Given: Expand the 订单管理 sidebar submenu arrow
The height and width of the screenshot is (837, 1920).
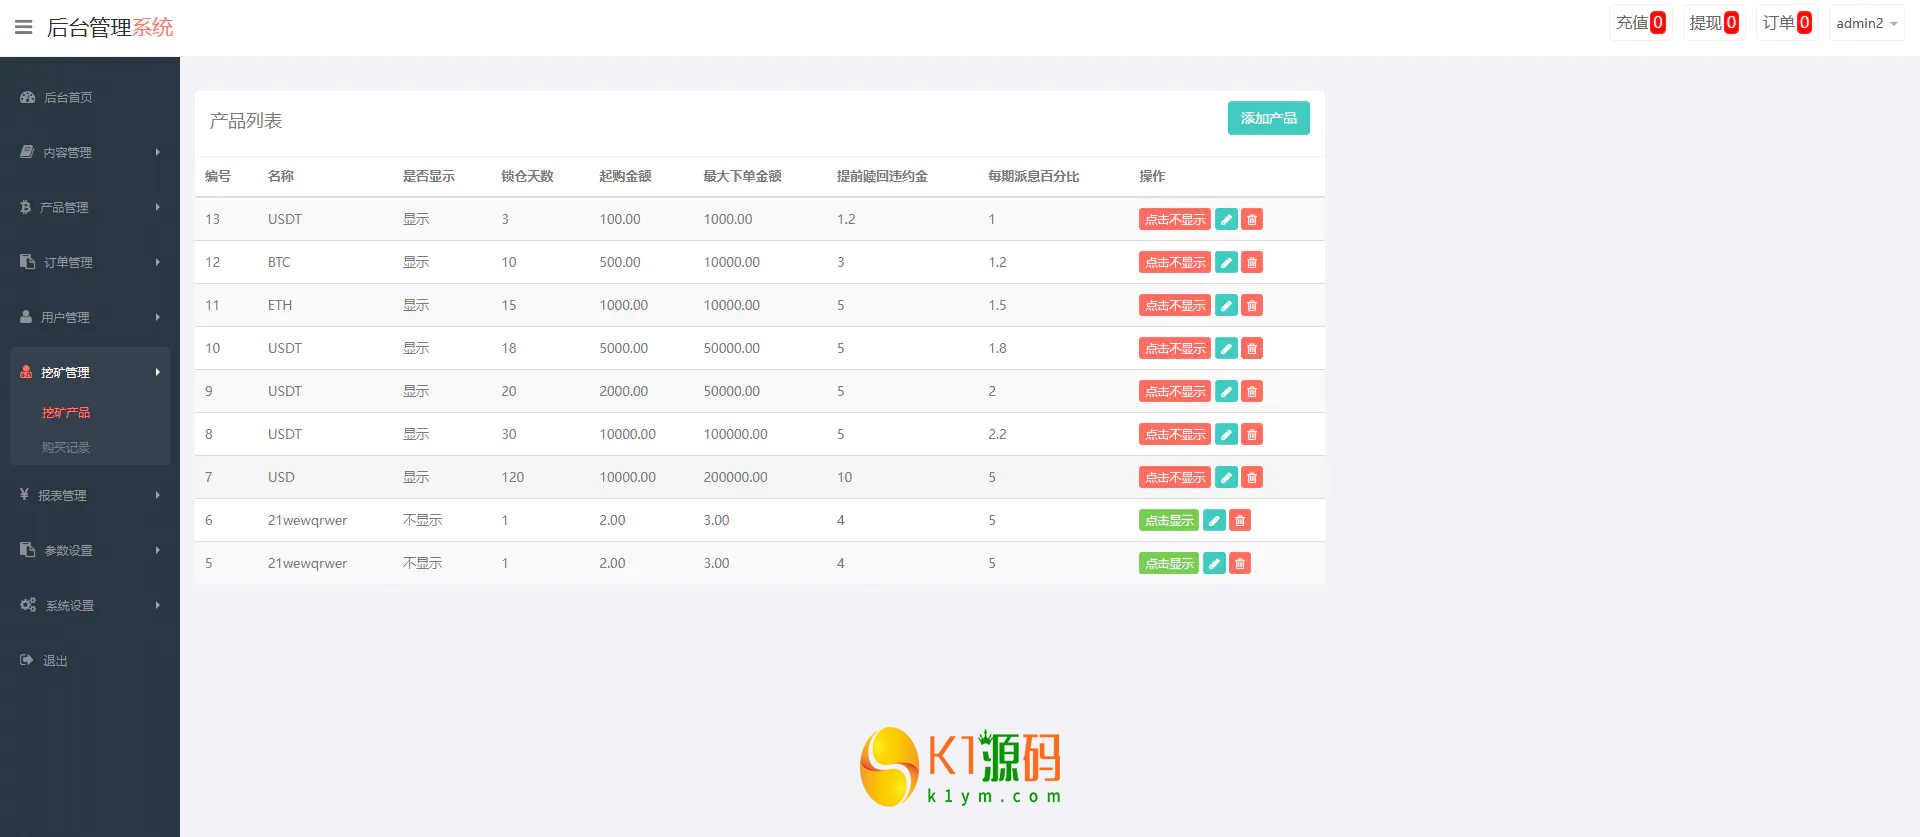Looking at the screenshot, I should pyautogui.click(x=157, y=262).
